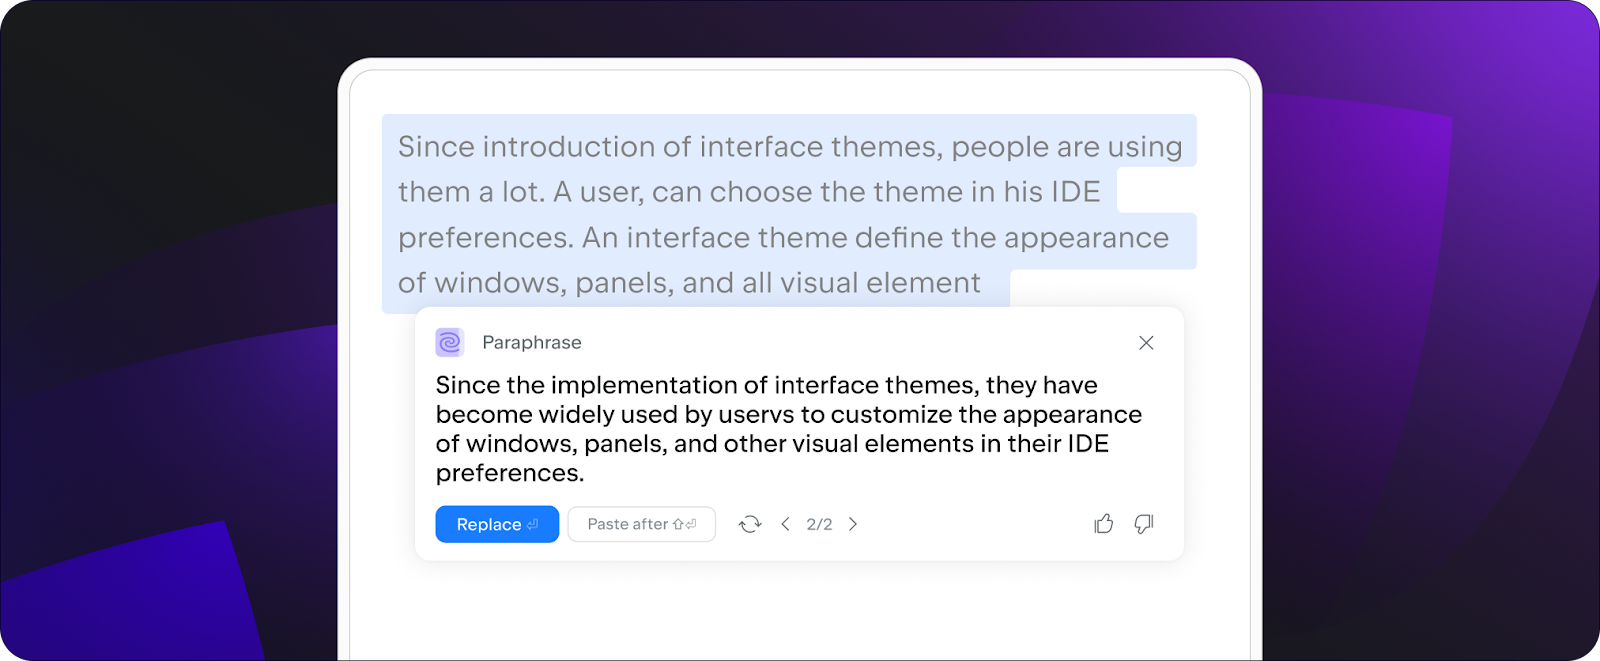This screenshot has height=661, width=1600.
Task: Like the suggestion with the thumbs up
Action: 1104,524
